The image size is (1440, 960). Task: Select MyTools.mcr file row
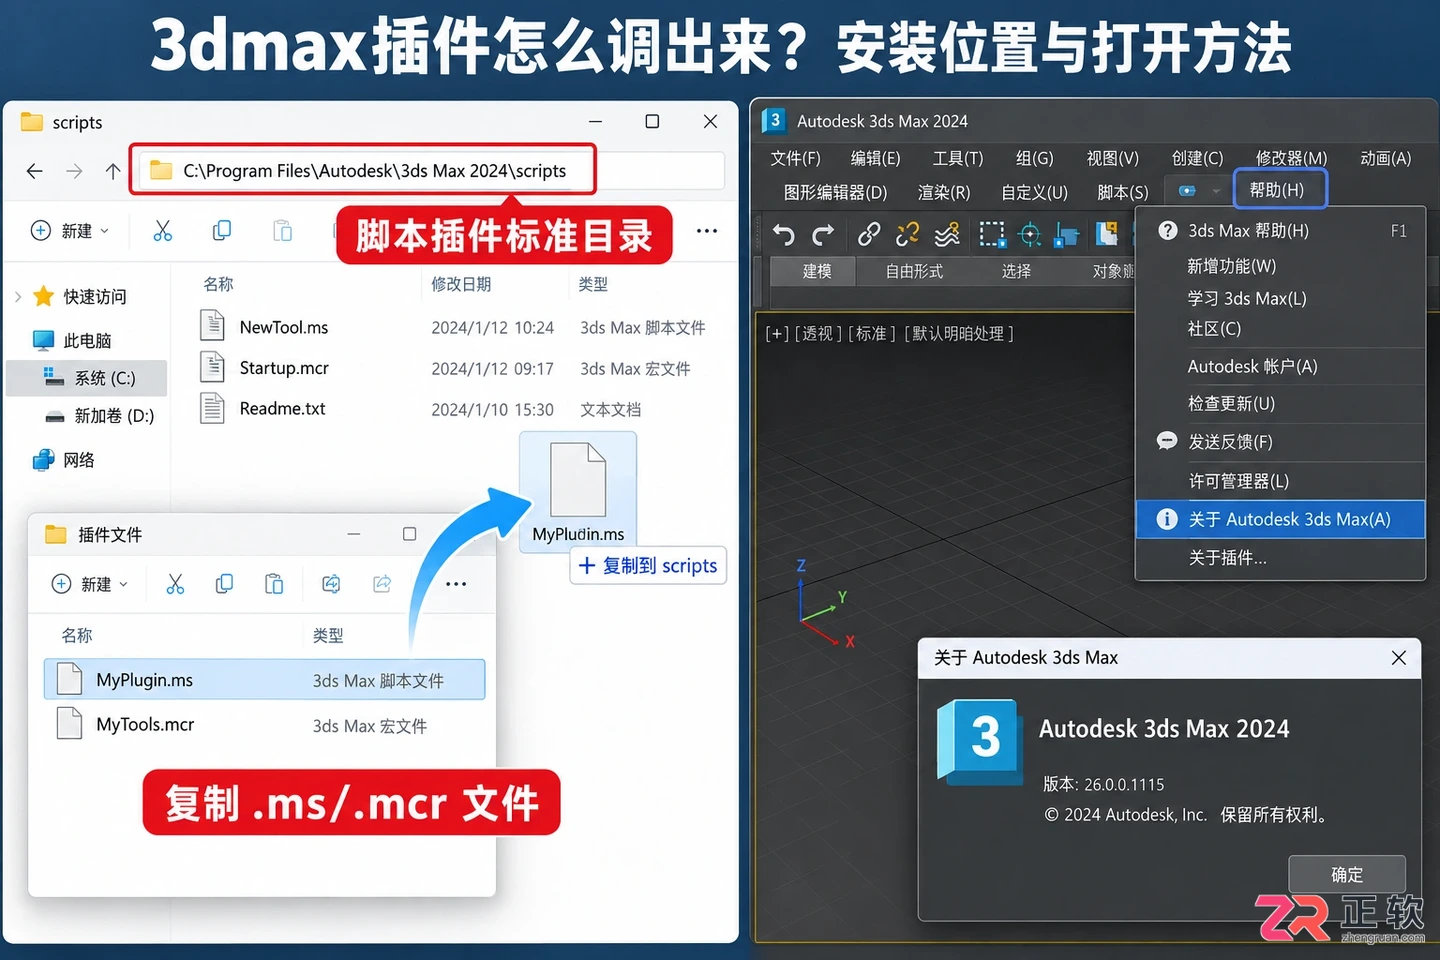[264, 725]
